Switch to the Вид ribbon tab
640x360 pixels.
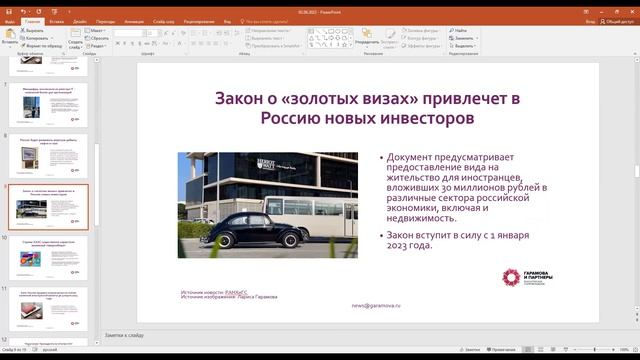(x=227, y=22)
